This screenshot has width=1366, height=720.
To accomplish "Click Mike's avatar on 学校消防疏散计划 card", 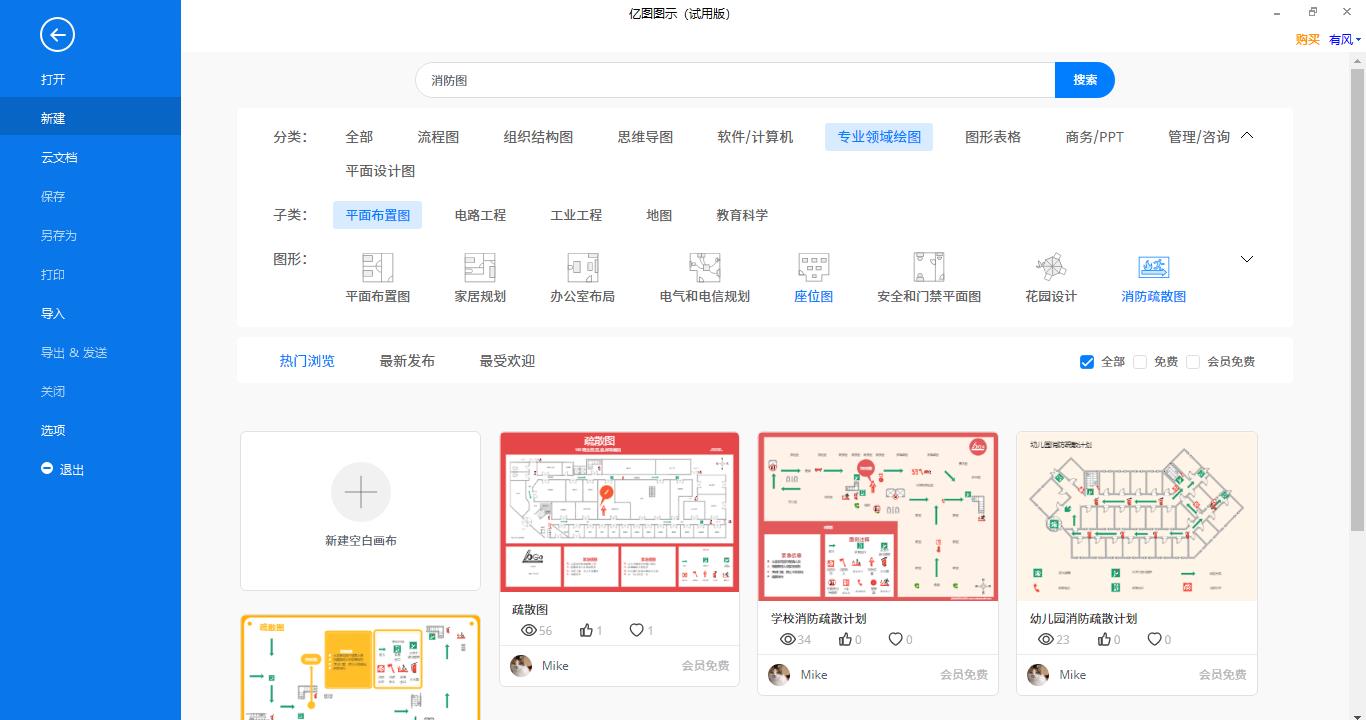I will tap(779, 675).
